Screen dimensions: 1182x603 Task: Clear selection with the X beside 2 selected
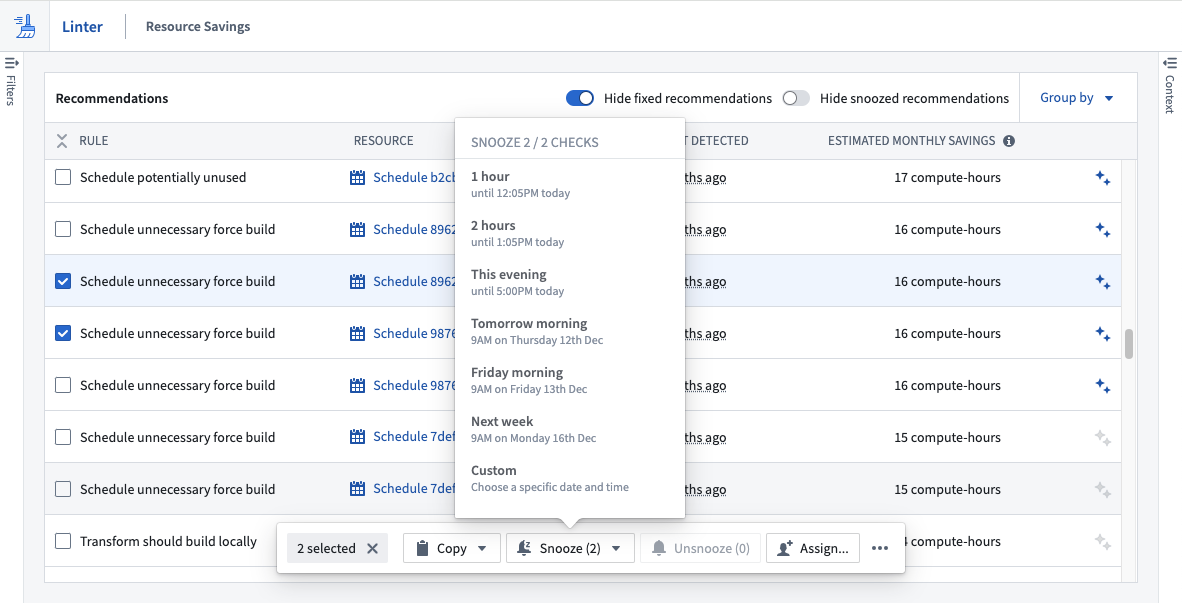[x=372, y=549]
